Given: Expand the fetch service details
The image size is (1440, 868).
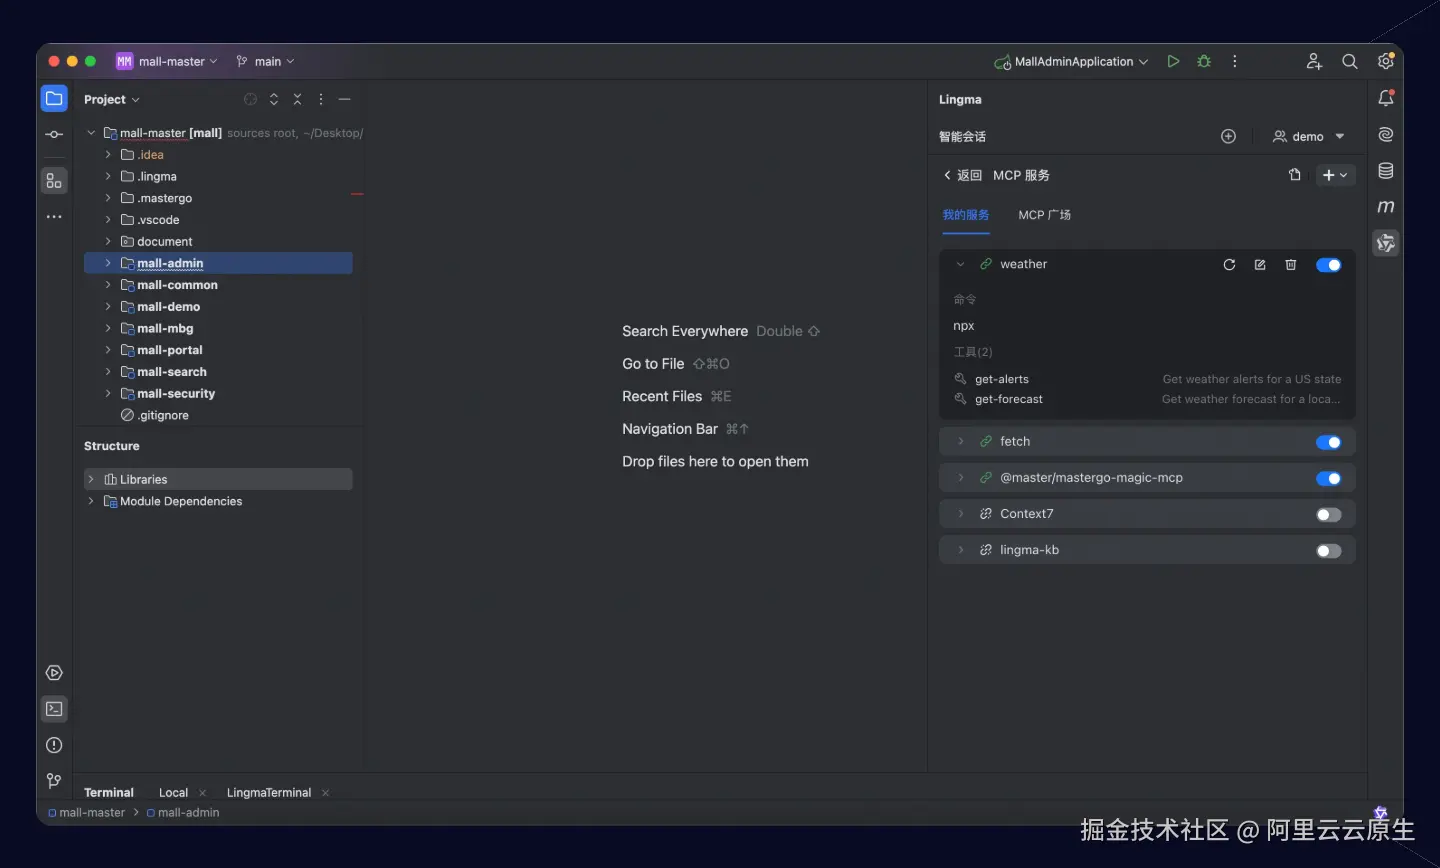Looking at the screenshot, I should coord(960,441).
